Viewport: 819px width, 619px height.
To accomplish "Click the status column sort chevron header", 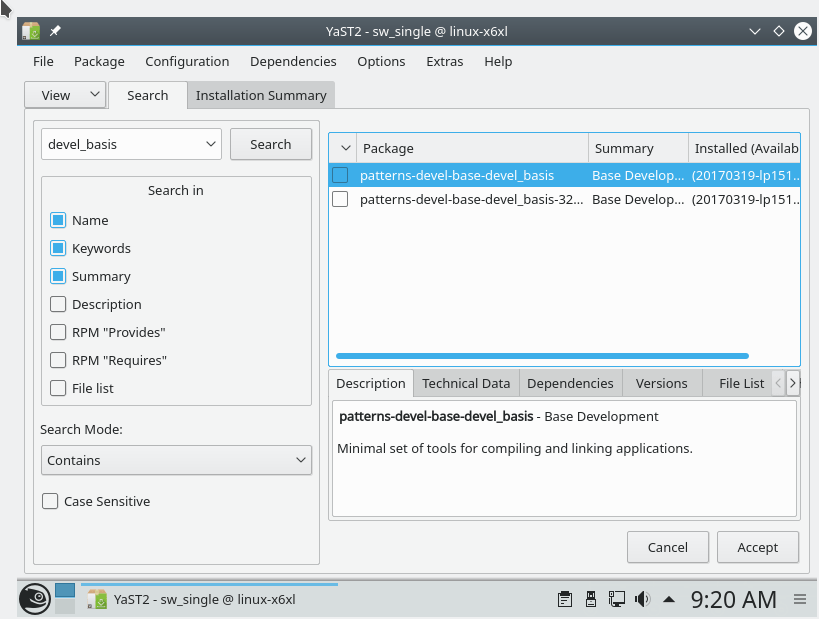I will pos(345,148).
